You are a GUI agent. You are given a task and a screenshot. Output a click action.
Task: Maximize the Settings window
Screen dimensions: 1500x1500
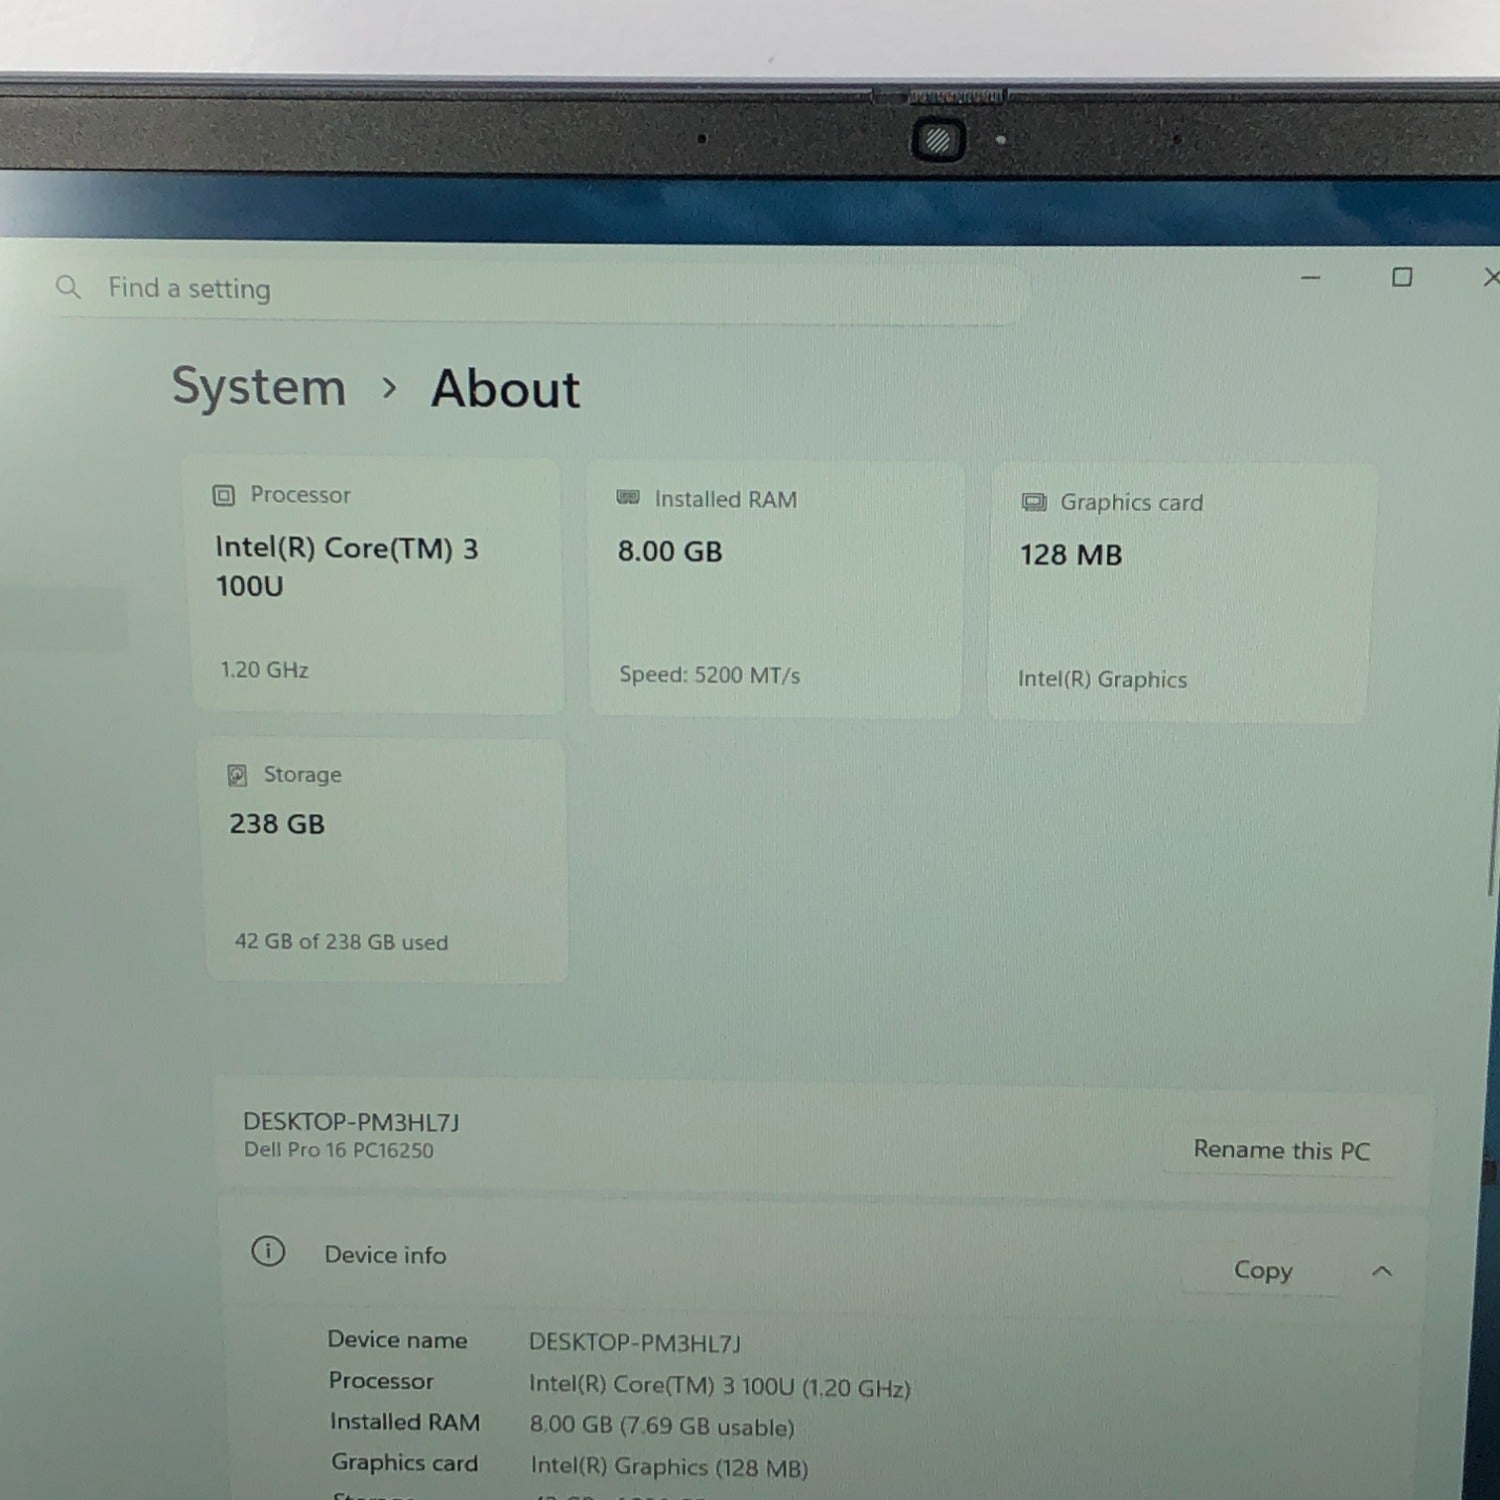pyautogui.click(x=1402, y=277)
